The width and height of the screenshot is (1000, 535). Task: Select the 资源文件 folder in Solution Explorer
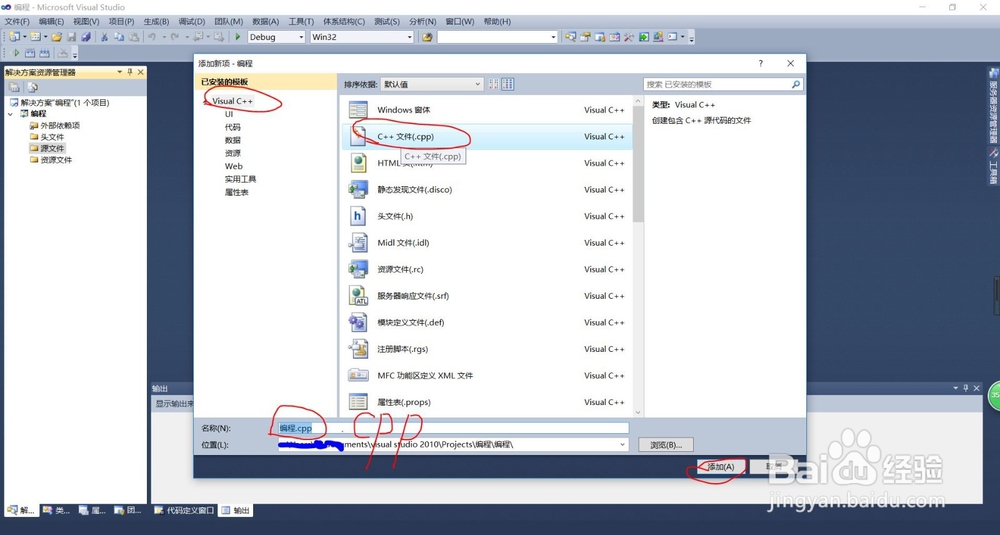pos(51,160)
